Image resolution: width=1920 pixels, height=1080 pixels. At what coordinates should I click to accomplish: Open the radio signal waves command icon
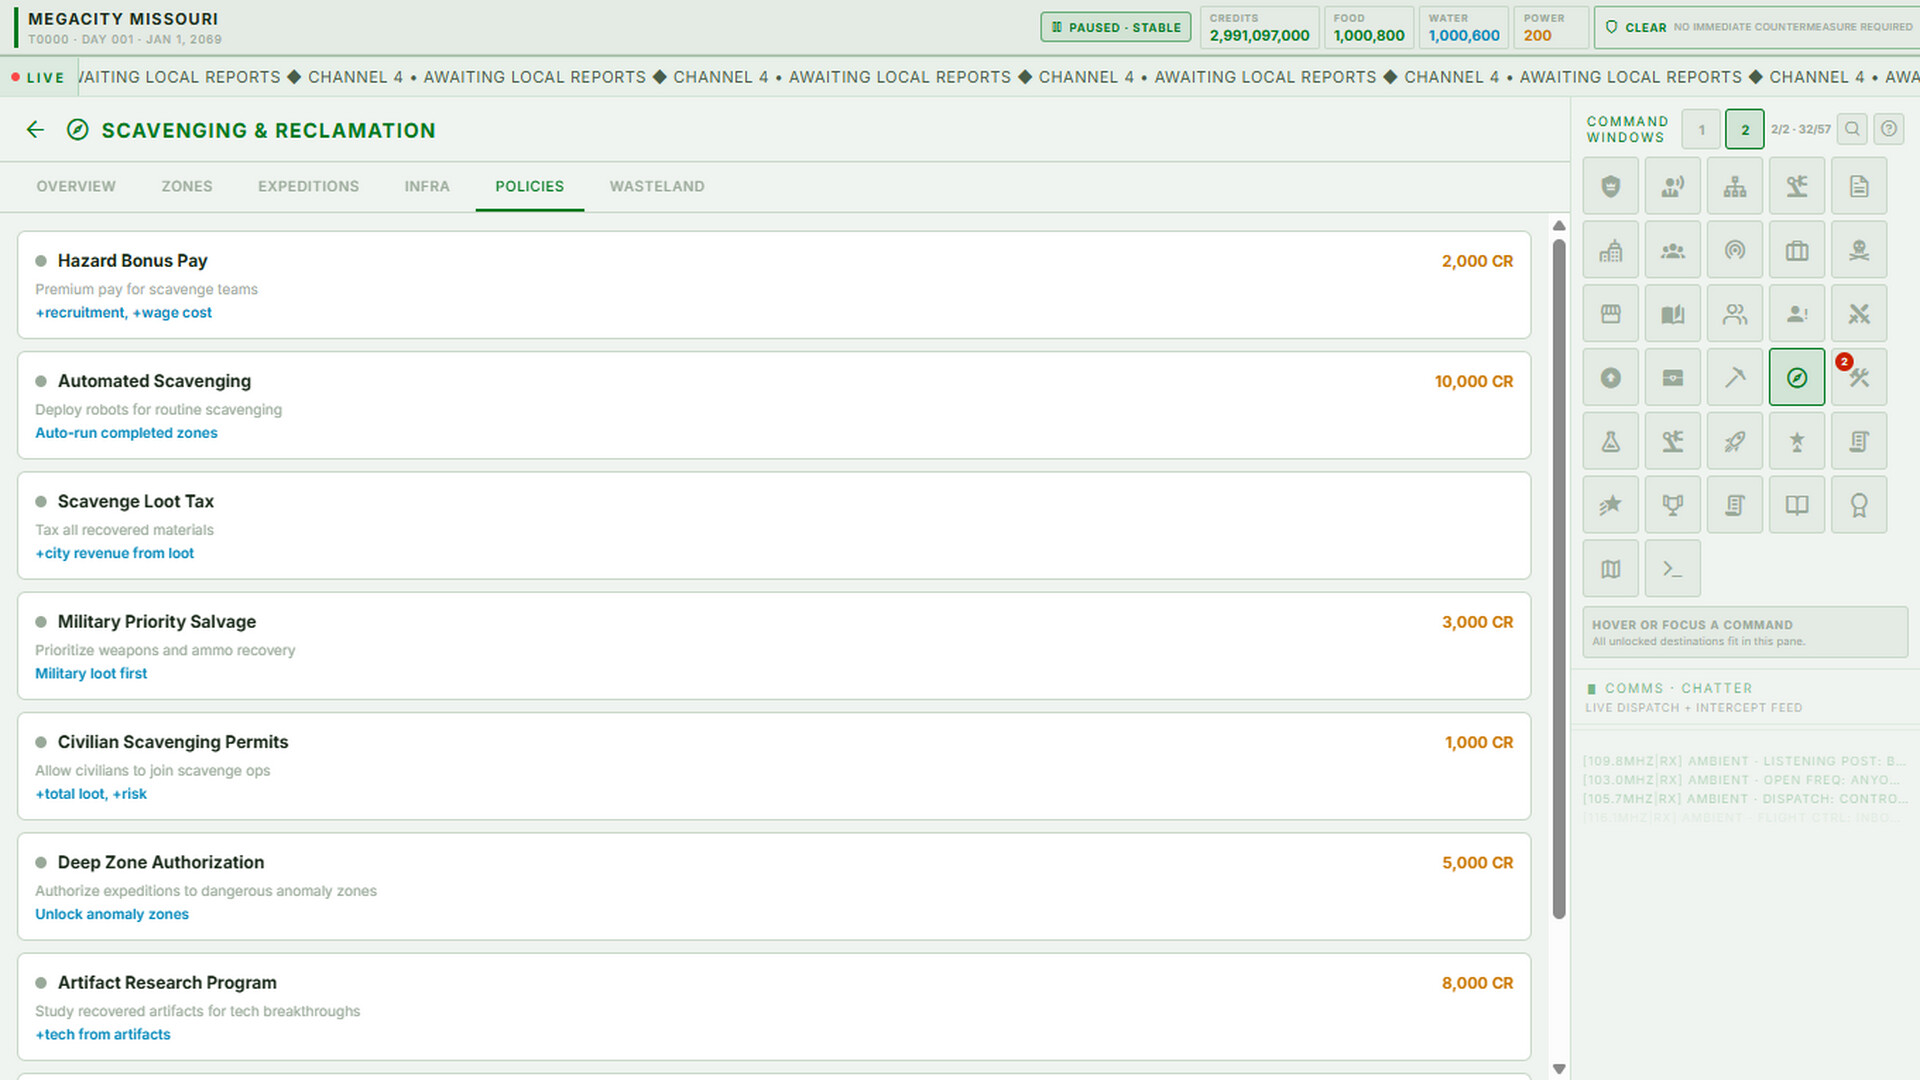pos(1734,250)
